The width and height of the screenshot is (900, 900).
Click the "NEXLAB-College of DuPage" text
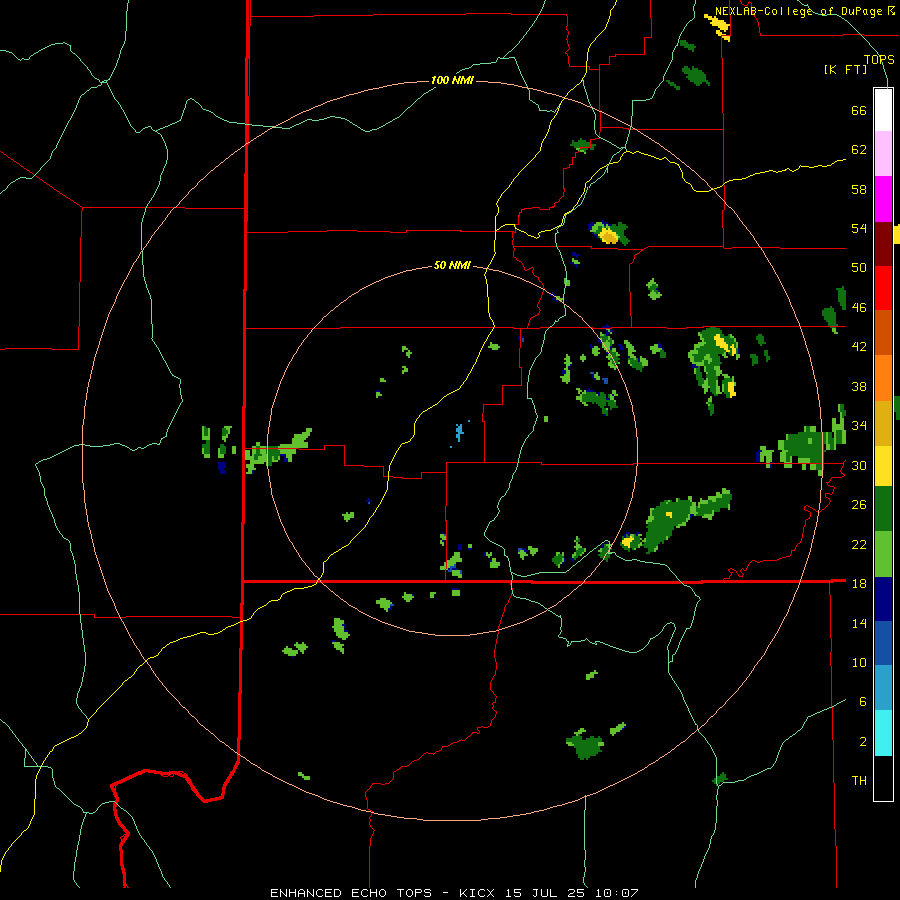coord(798,11)
